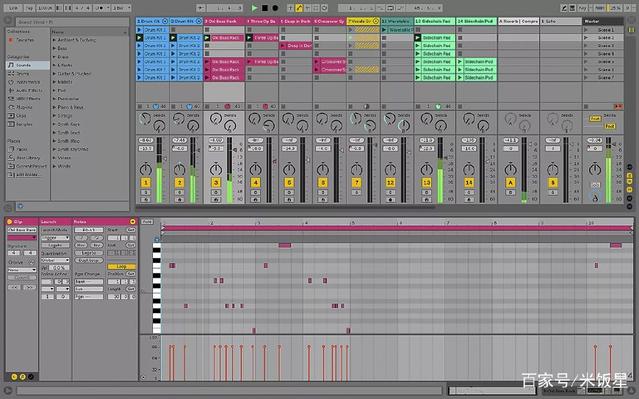The height and width of the screenshot is (399, 639).
Task: Click Clip box header with yellow circle
Action: pos(22,222)
